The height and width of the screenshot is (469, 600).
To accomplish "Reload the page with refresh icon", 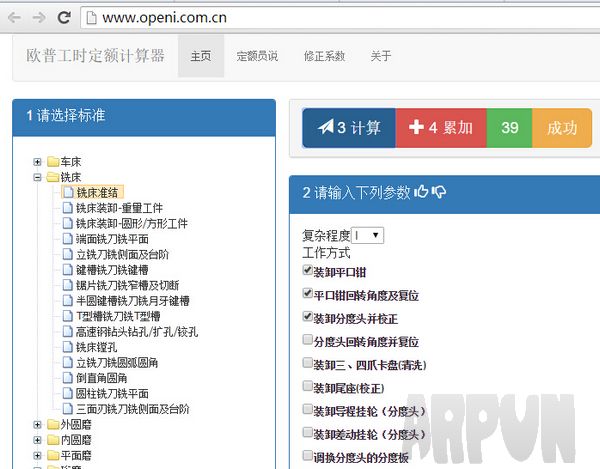I will tap(64, 17).
